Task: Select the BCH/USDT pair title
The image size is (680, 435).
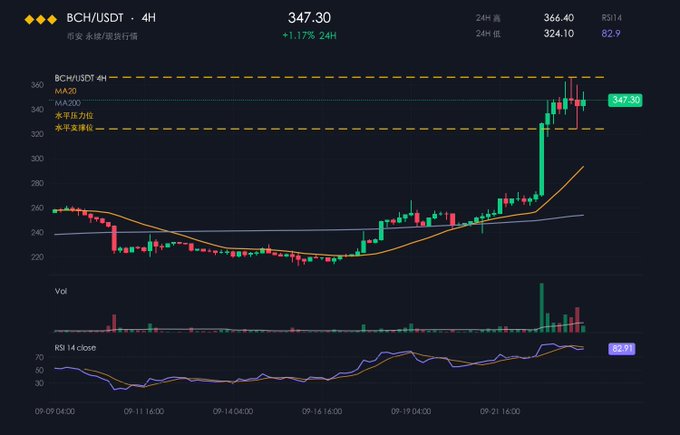Action: (95, 18)
